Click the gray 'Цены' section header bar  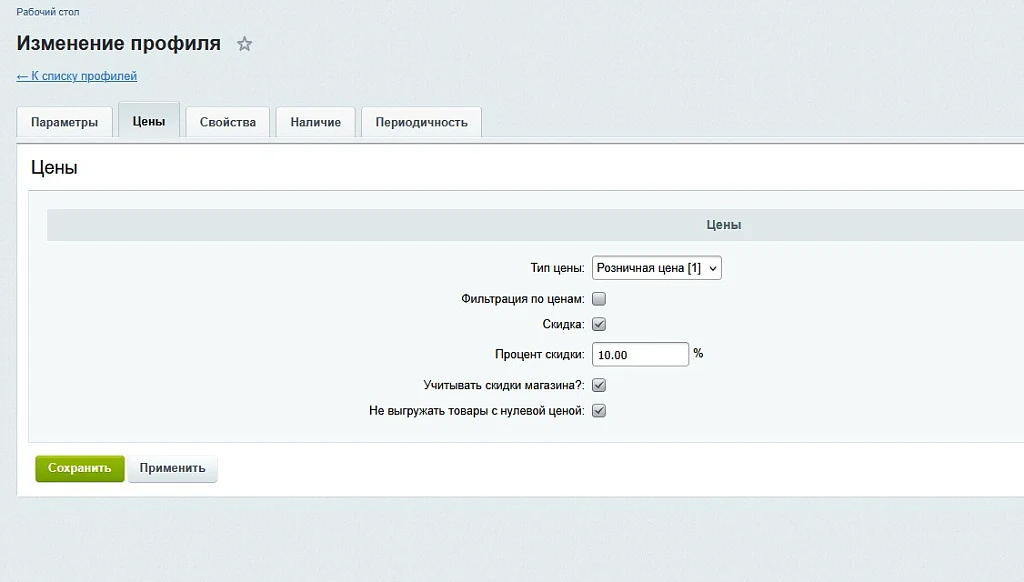[x=536, y=225]
